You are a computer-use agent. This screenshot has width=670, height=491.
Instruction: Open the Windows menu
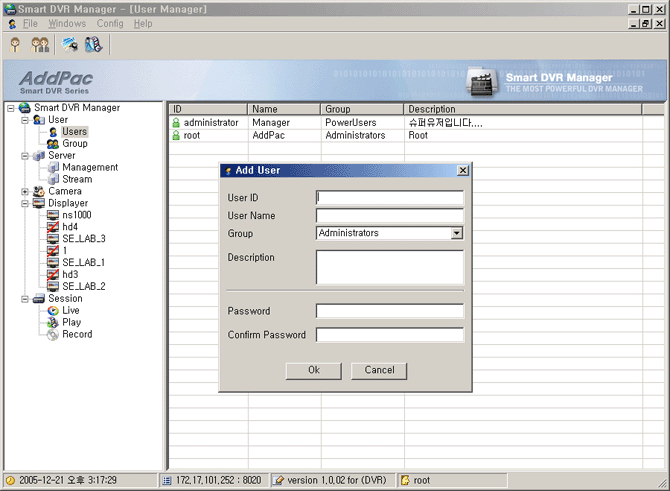point(67,24)
